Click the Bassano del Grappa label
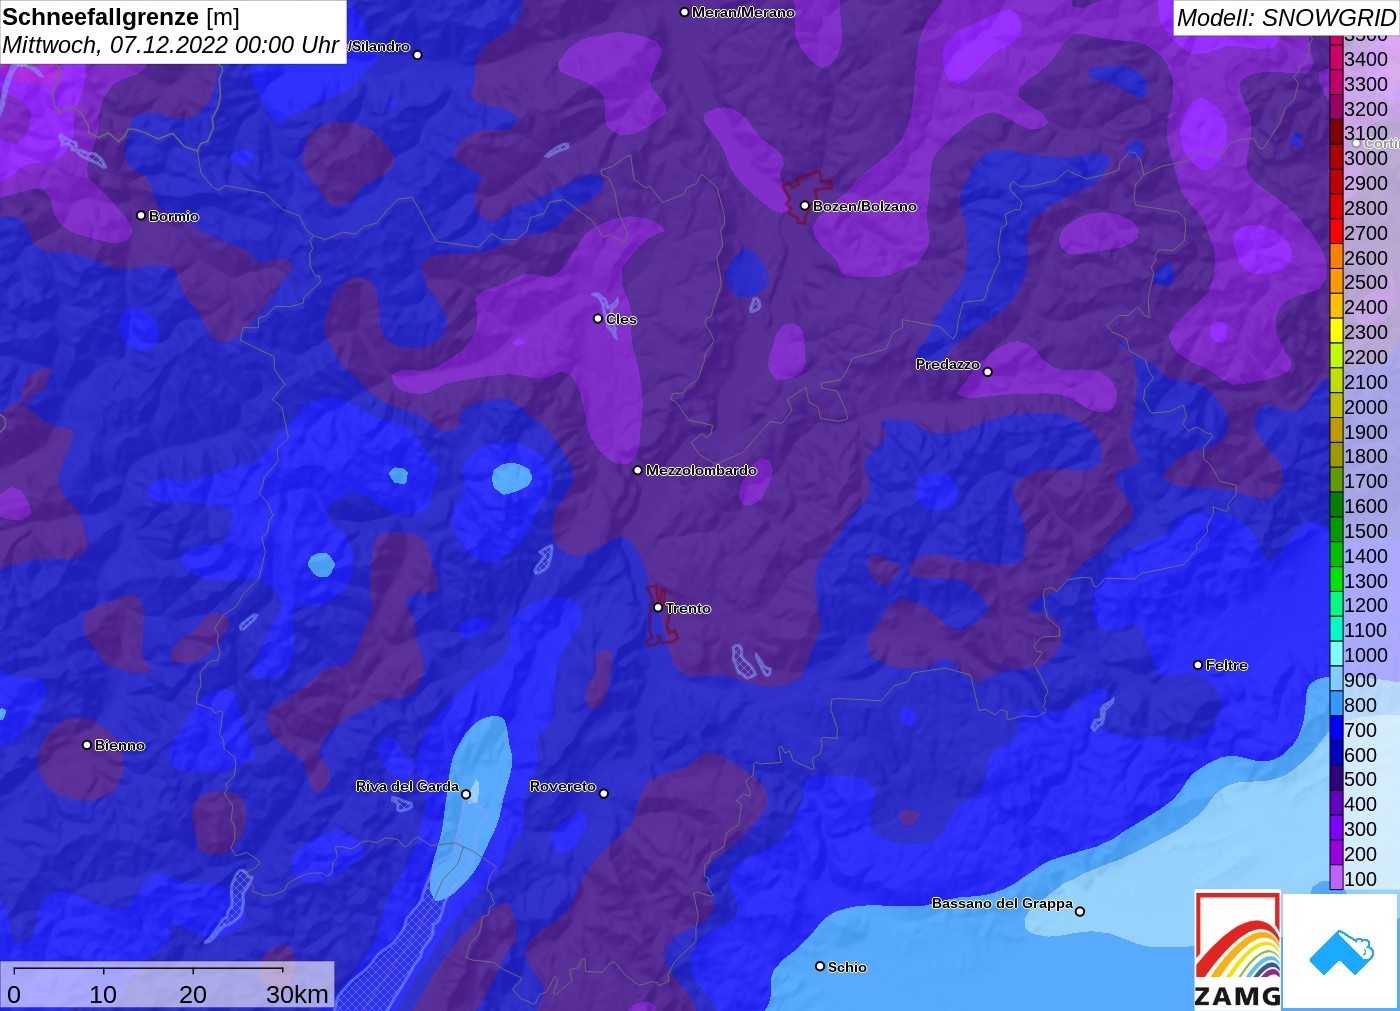Screen dimensions: 1400x1011 (x=1002, y=903)
